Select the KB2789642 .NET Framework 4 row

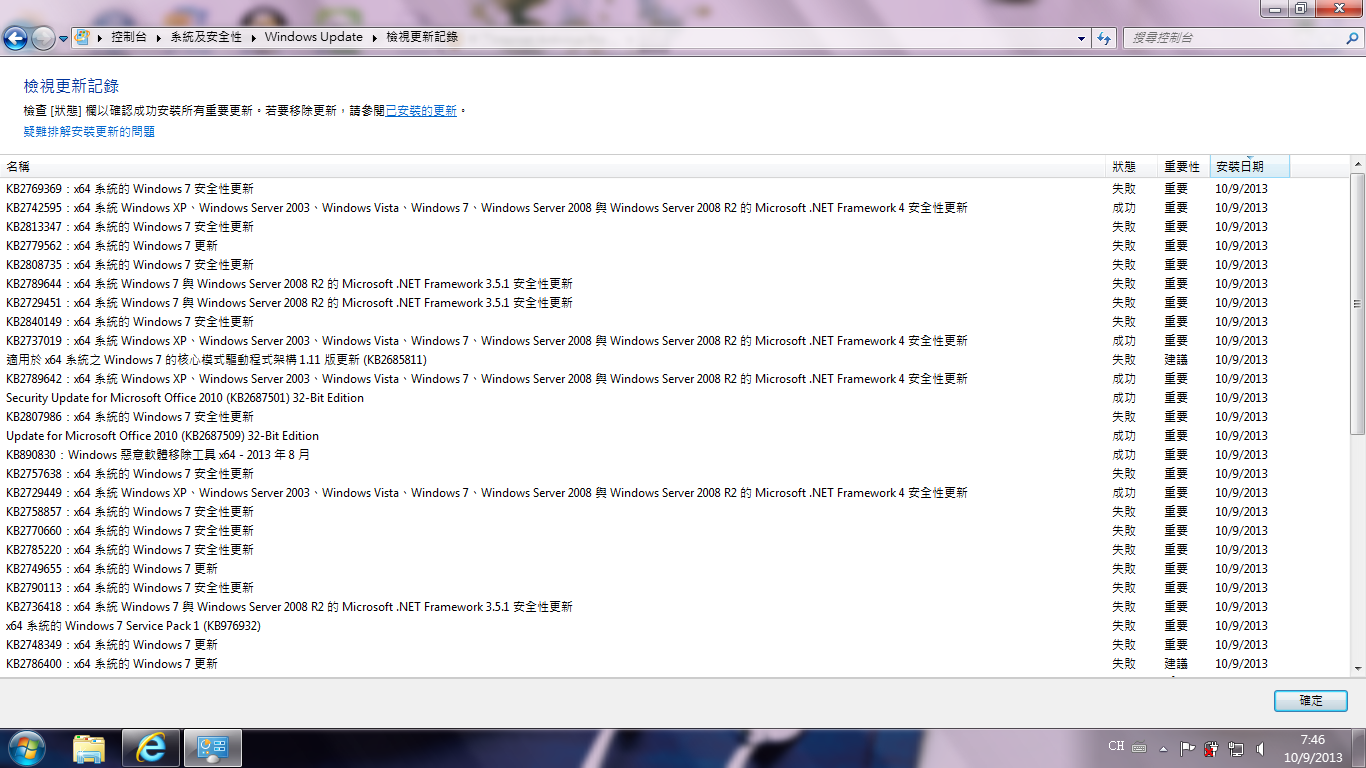click(675, 378)
